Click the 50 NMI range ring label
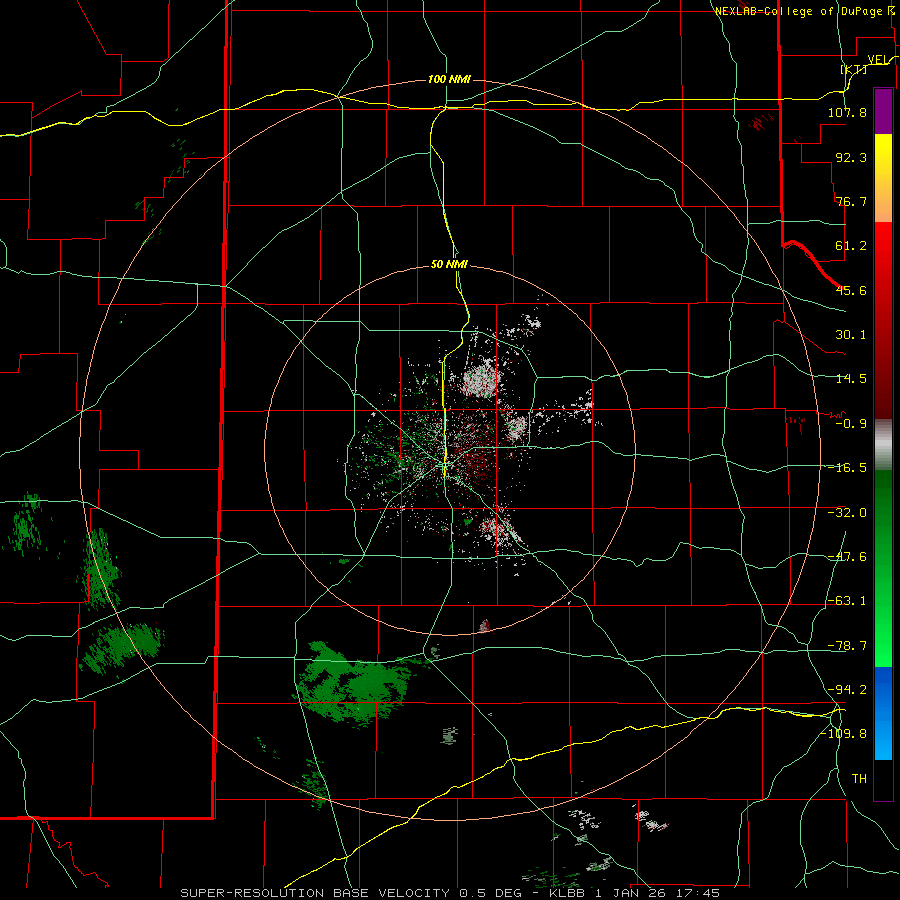 pos(449,265)
